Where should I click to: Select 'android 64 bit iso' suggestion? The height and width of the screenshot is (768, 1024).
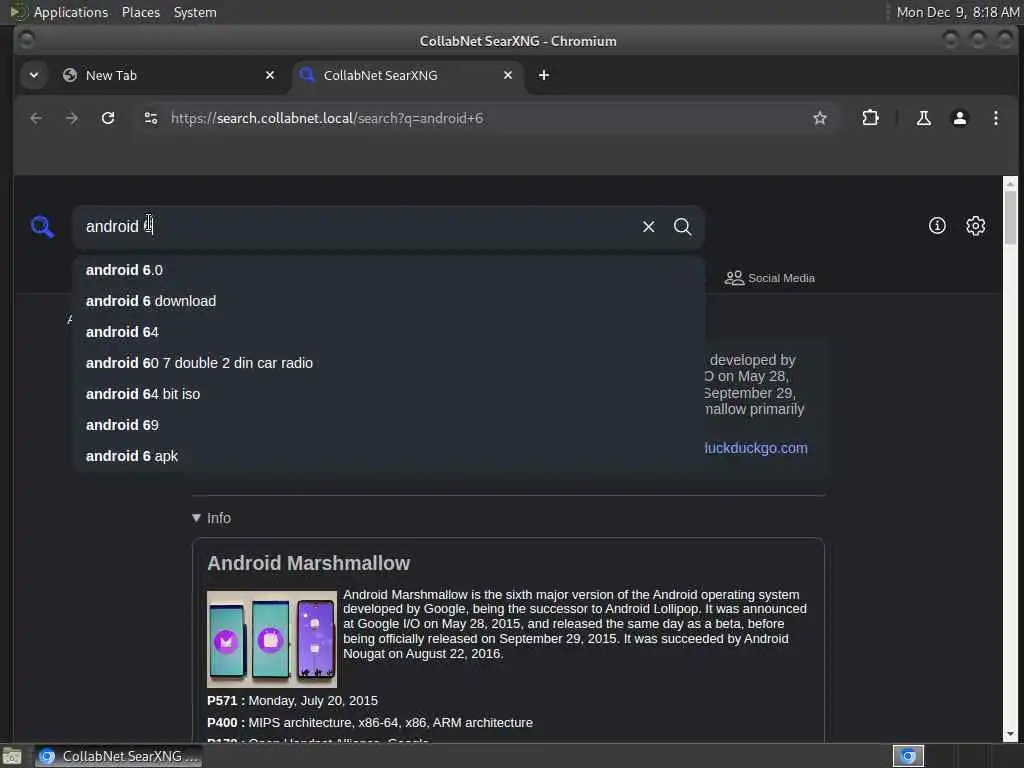[389, 394]
